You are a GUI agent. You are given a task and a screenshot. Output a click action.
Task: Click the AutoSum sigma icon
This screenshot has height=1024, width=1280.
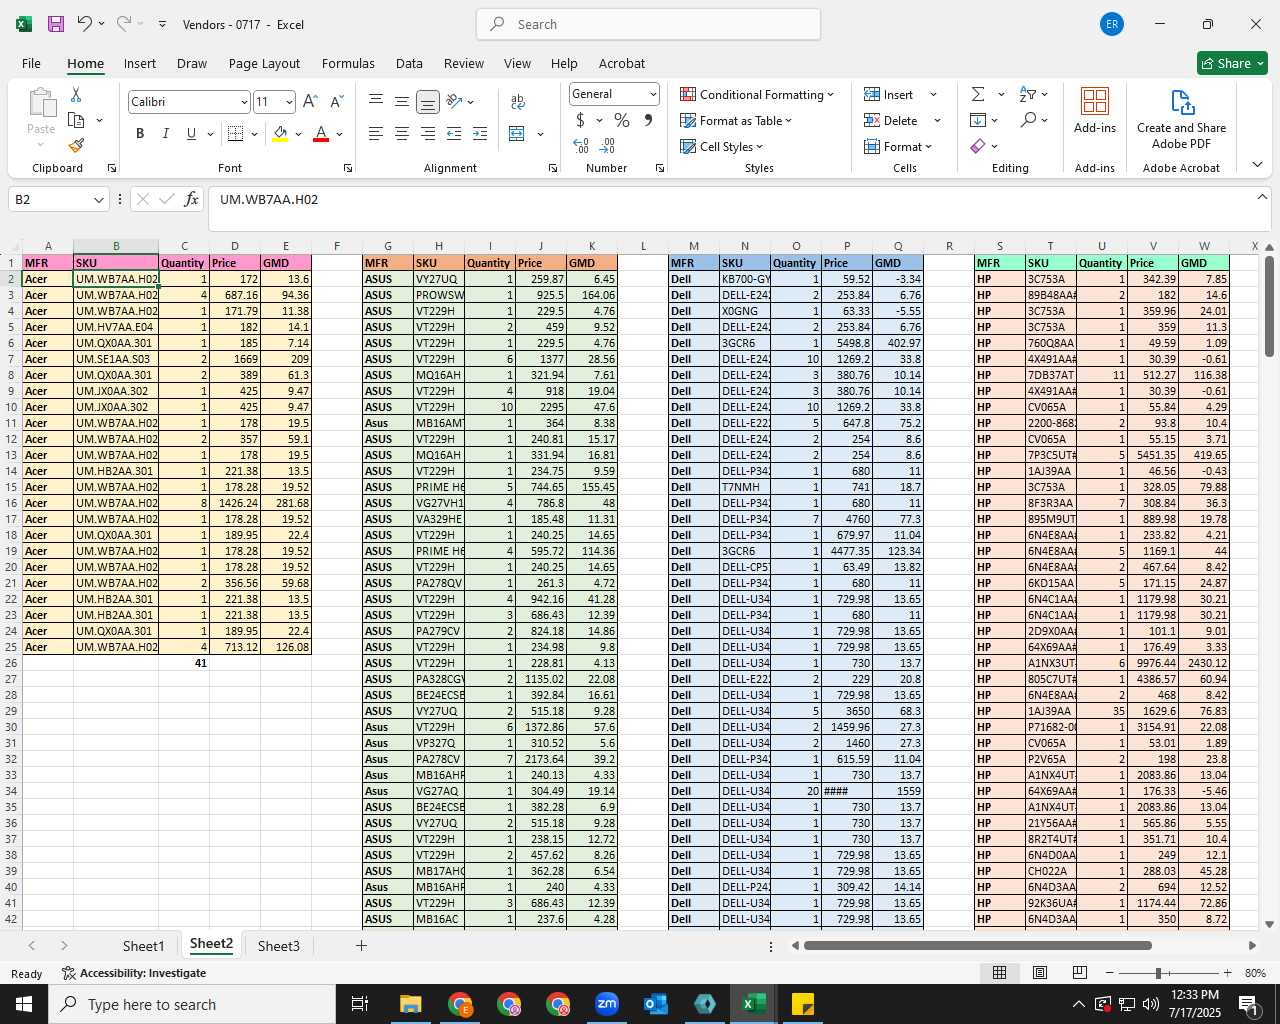[978, 94]
